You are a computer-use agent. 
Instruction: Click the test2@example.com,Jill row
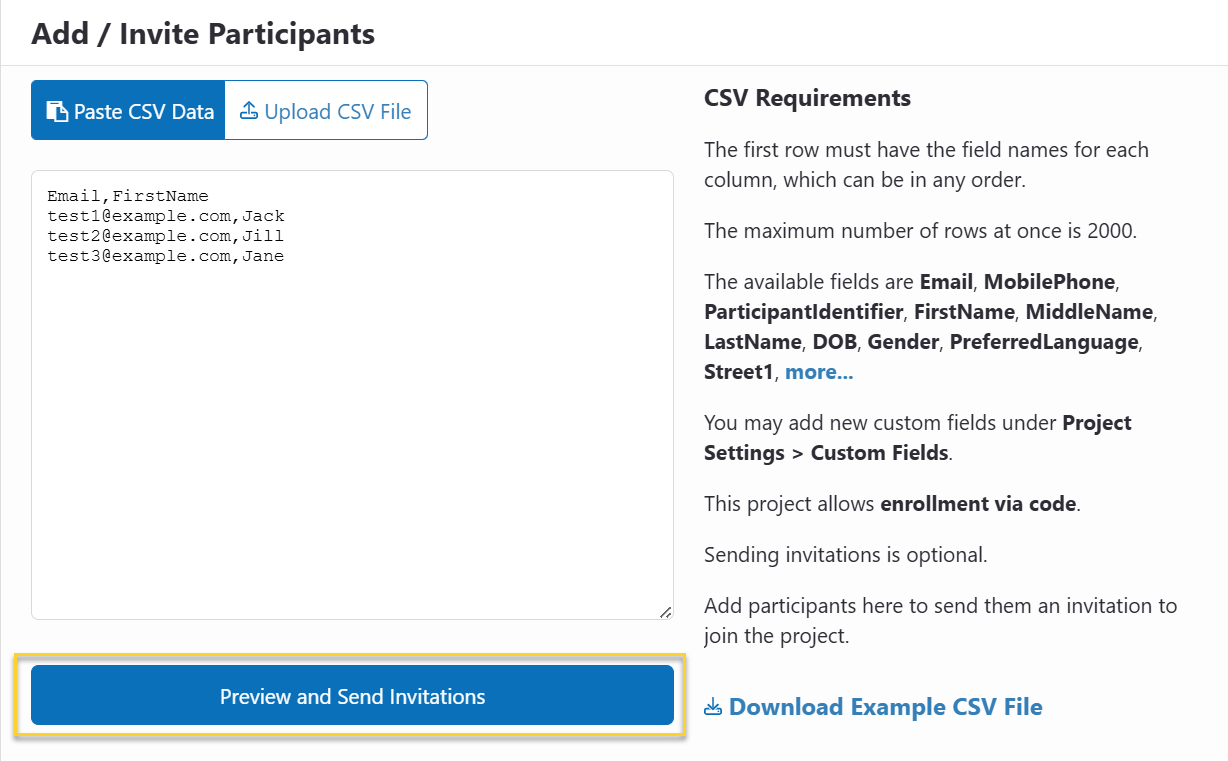tap(166, 236)
